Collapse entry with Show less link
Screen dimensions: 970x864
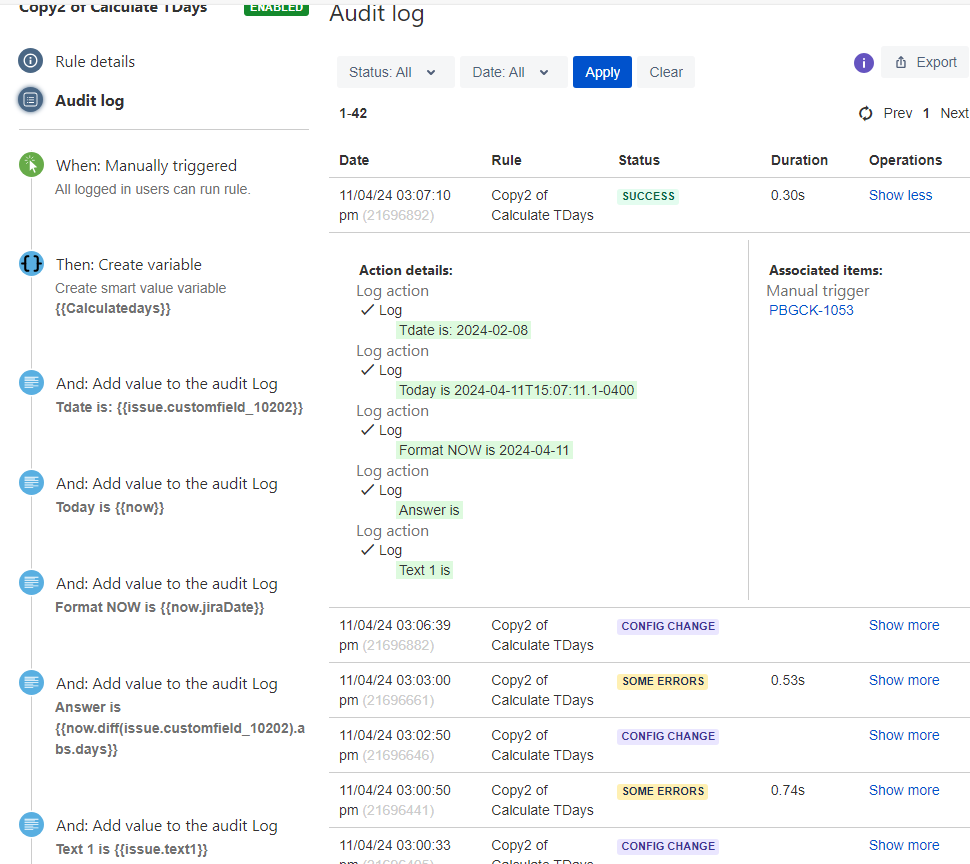(900, 195)
